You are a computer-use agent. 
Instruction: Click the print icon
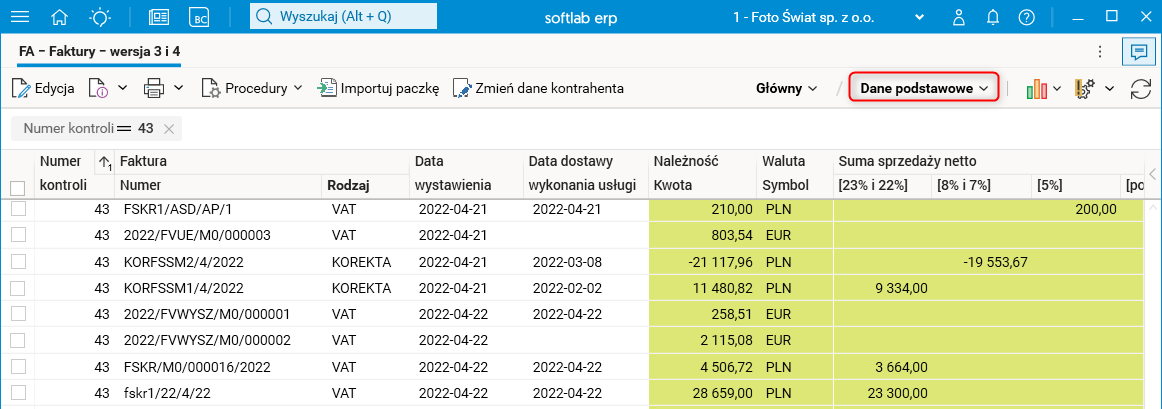(x=154, y=88)
